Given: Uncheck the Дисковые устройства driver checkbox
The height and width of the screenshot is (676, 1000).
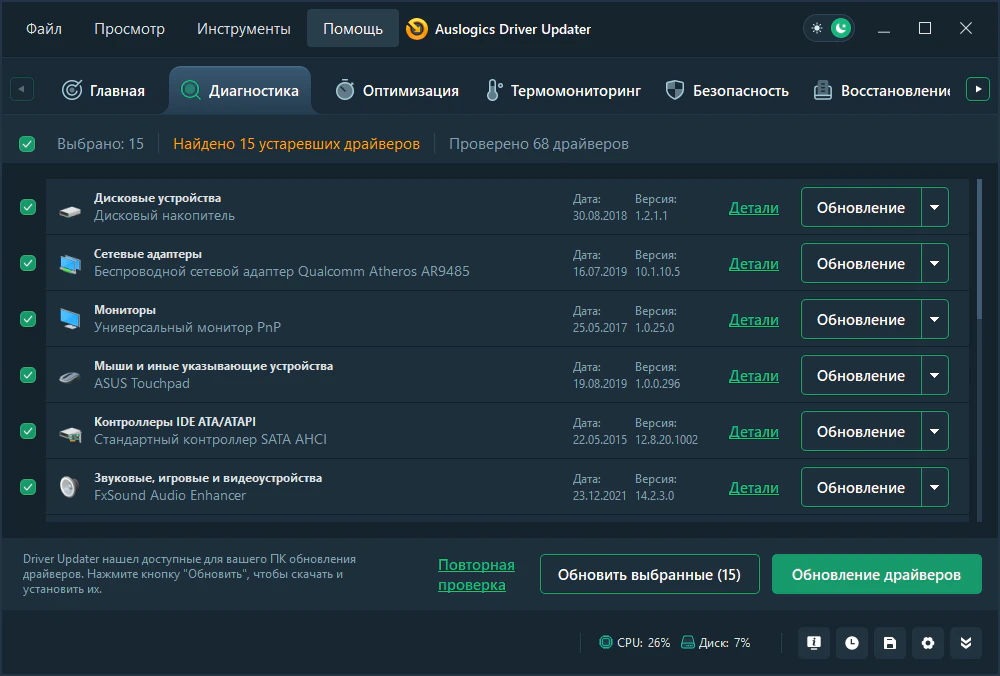Looking at the screenshot, I should (x=28, y=207).
